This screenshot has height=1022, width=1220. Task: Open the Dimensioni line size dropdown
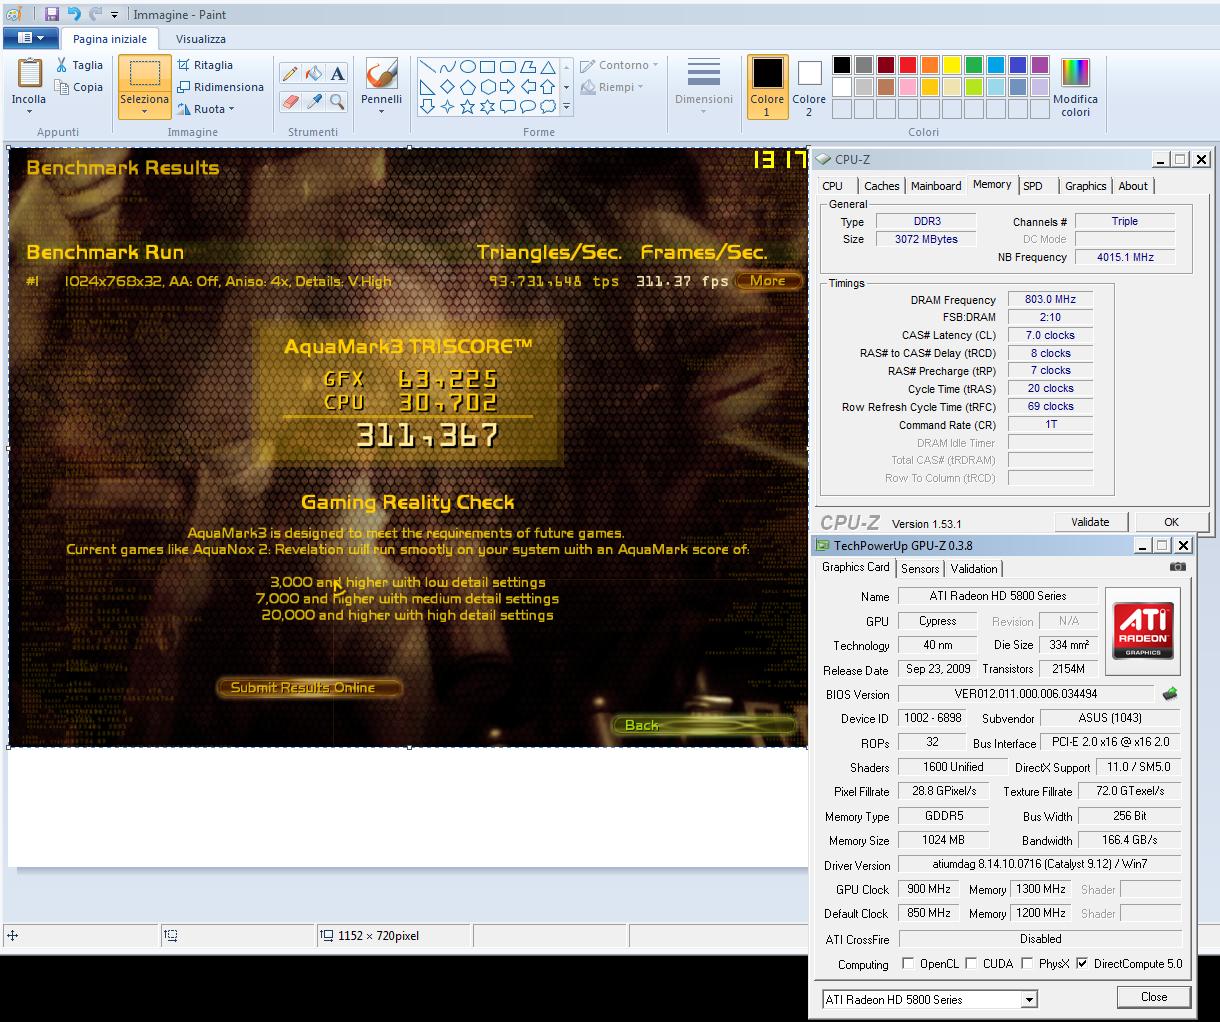click(704, 87)
